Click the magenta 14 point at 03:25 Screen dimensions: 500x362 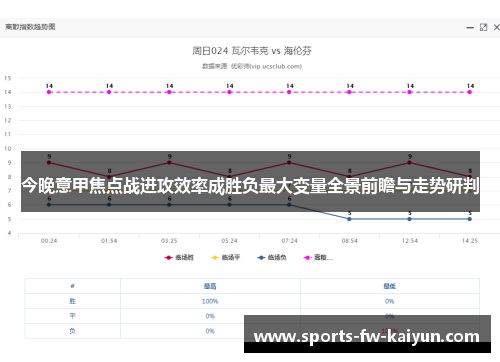pos(169,92)
